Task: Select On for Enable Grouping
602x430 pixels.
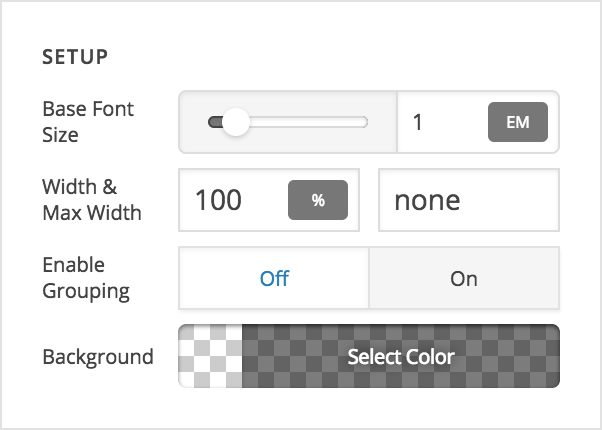Action: pos(464,278)
